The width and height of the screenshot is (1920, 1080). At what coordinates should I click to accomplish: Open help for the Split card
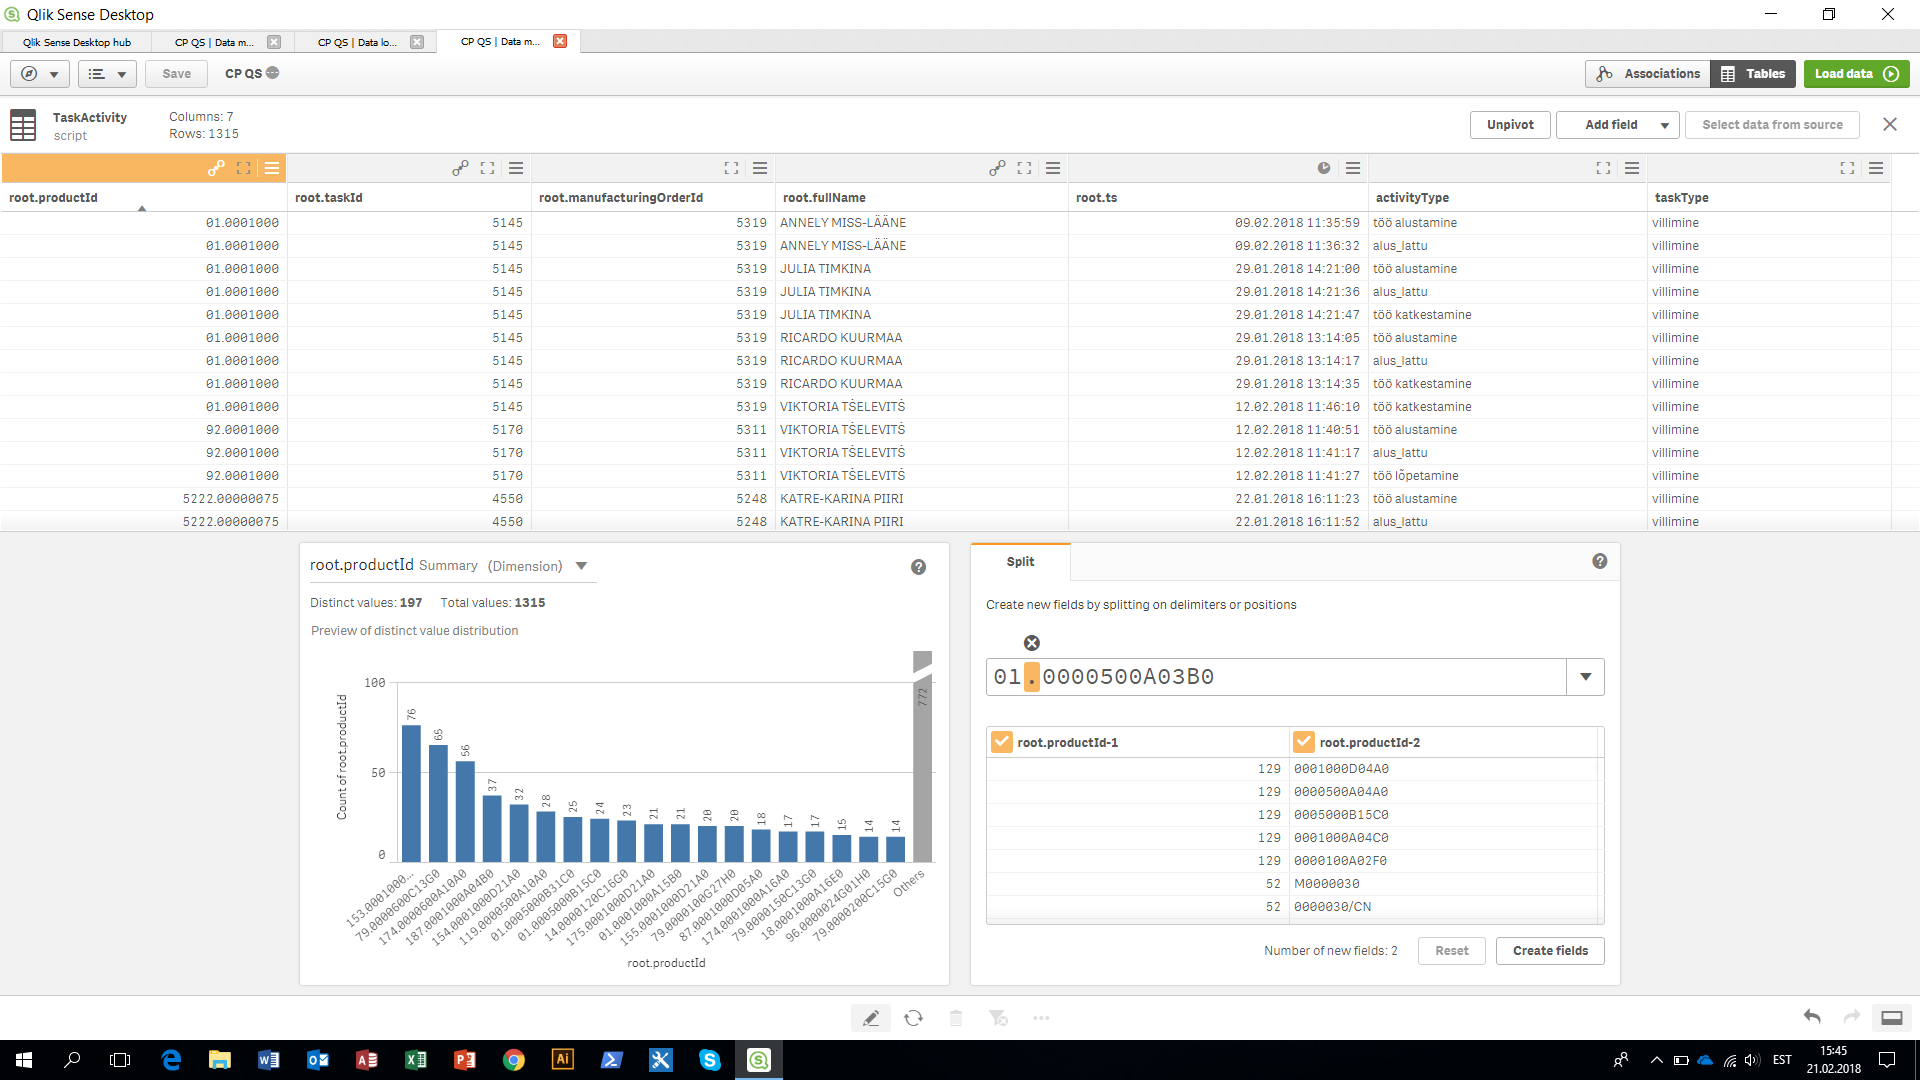click(x=1600, y=562)
